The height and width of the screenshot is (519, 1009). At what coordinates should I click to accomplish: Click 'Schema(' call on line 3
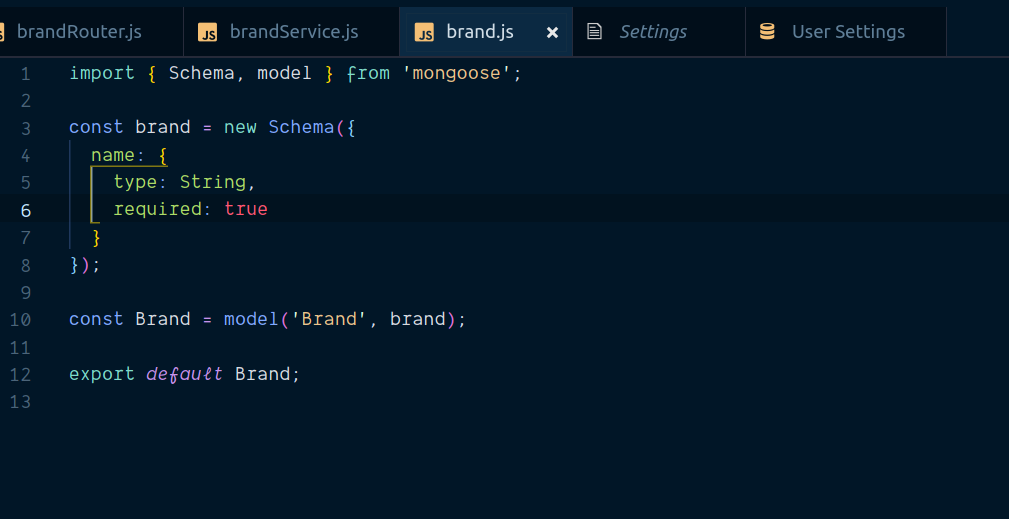click(307, 127)
